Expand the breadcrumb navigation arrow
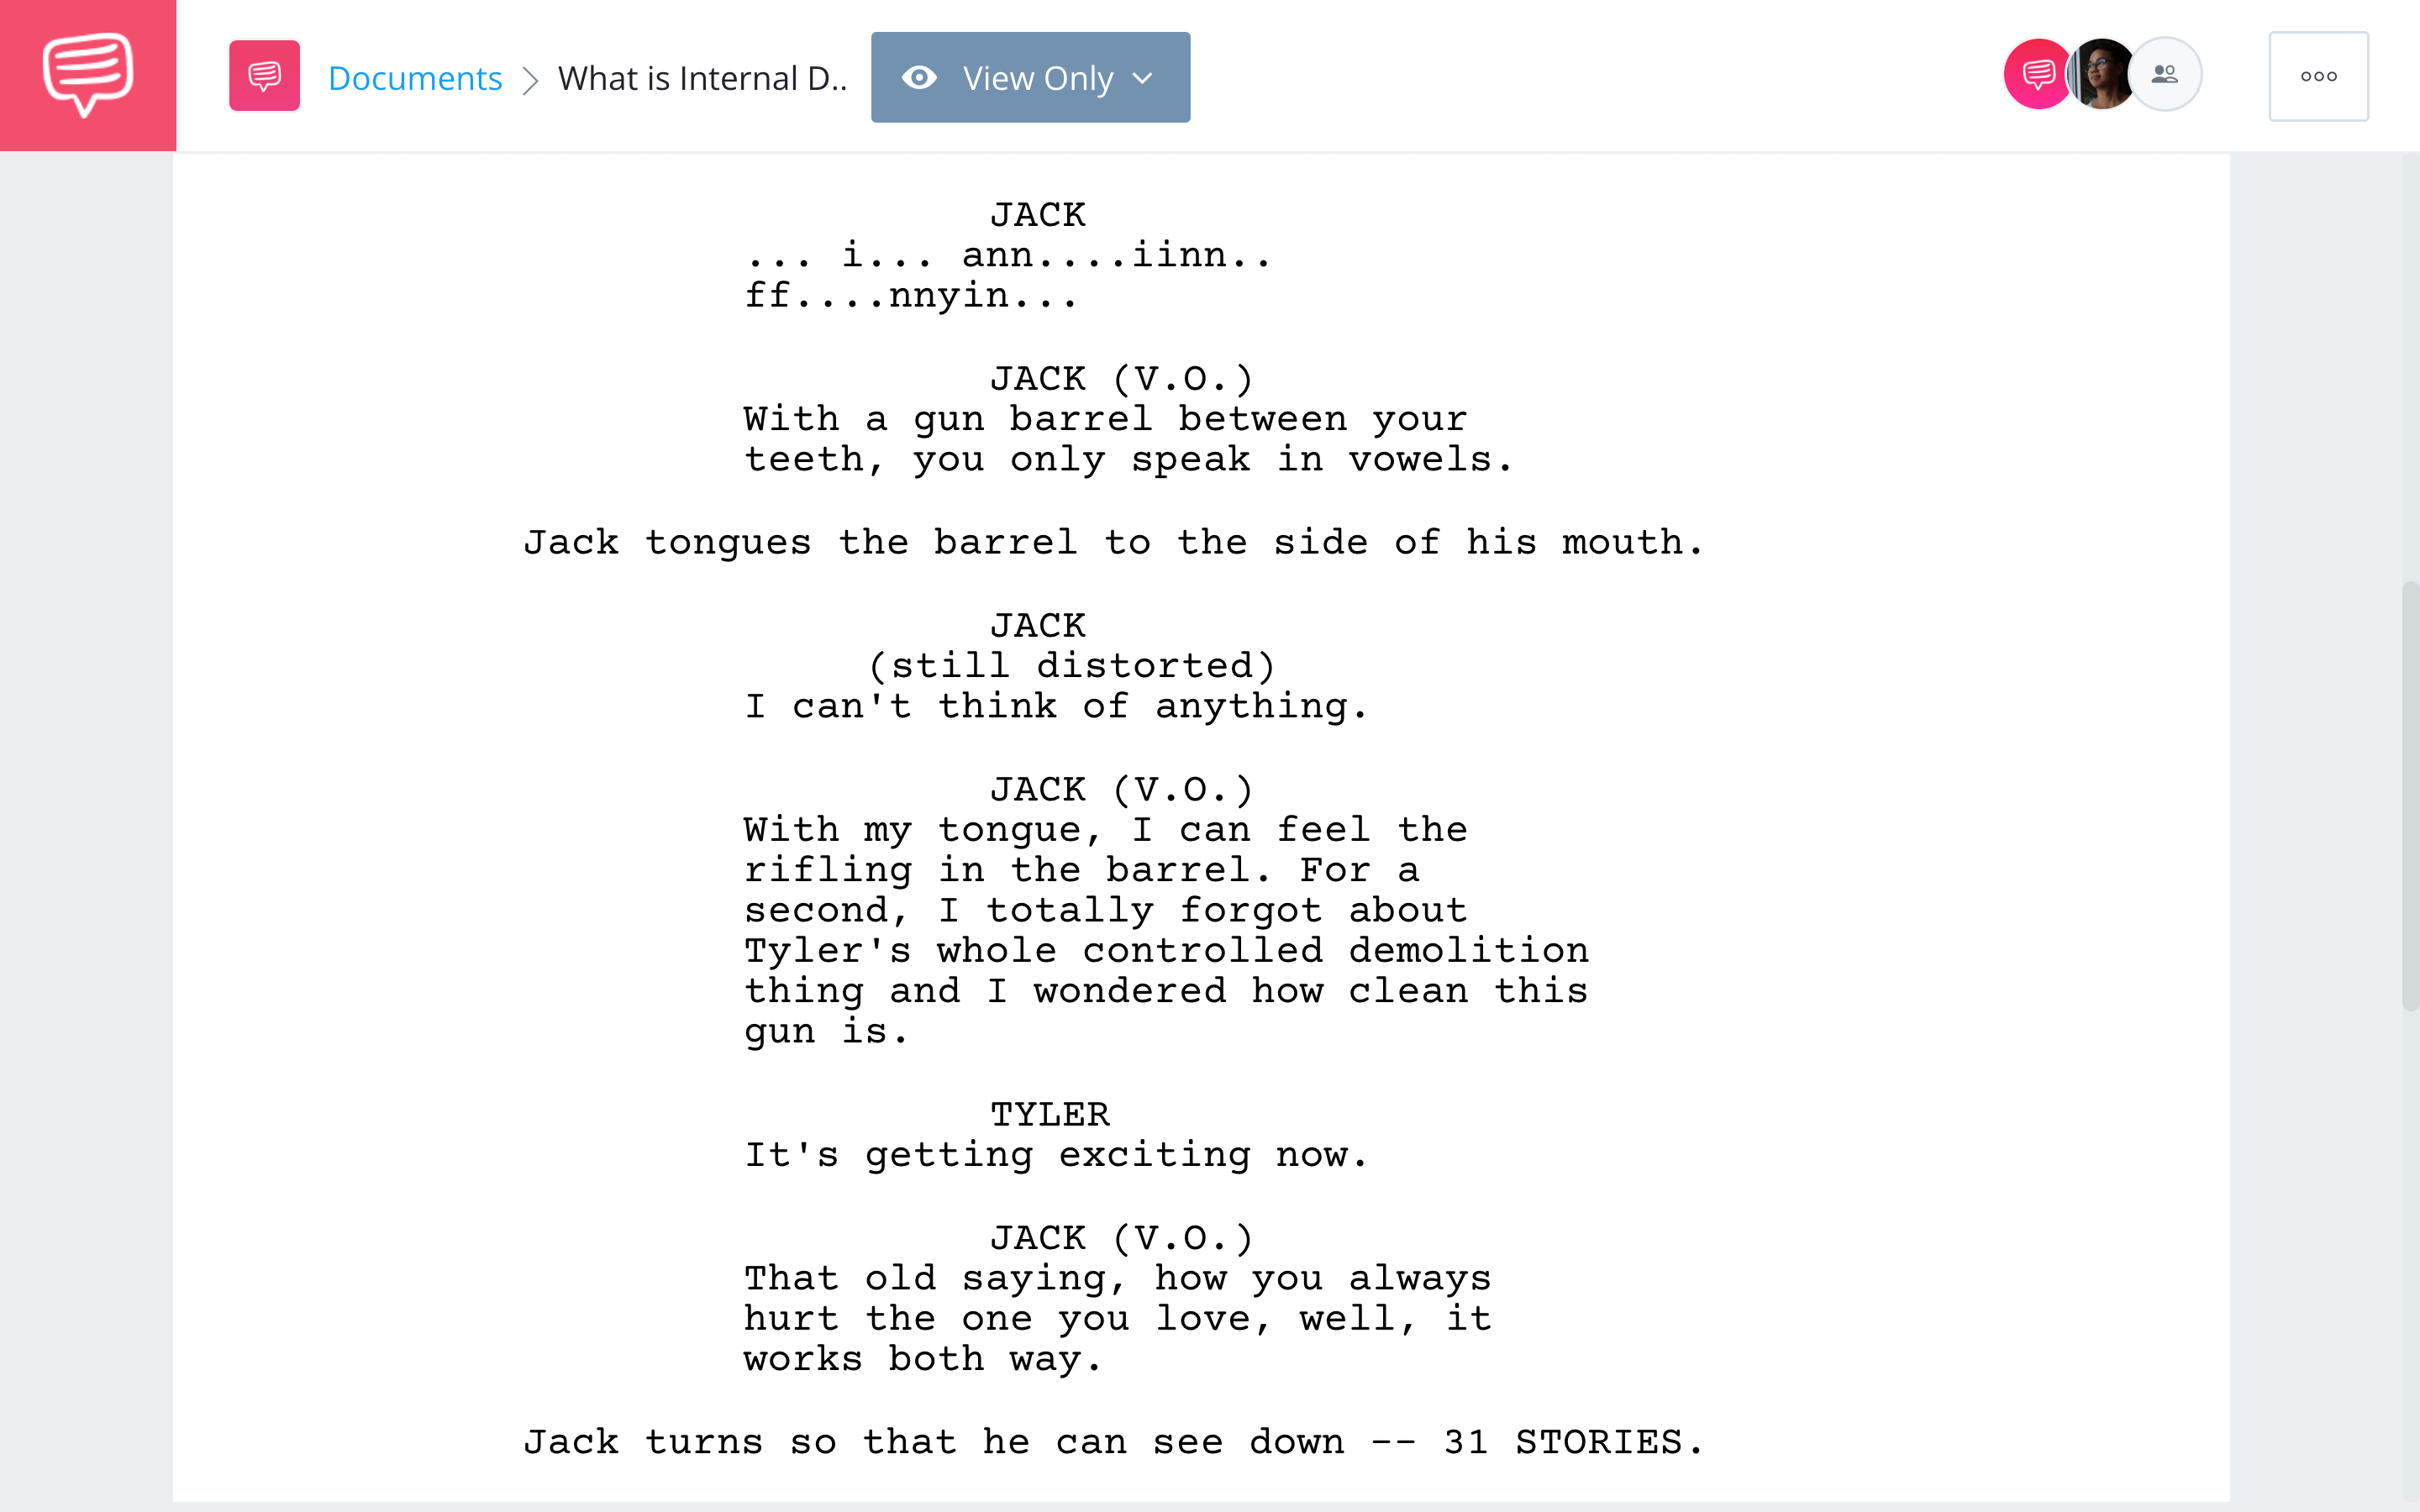 (533, 76)
